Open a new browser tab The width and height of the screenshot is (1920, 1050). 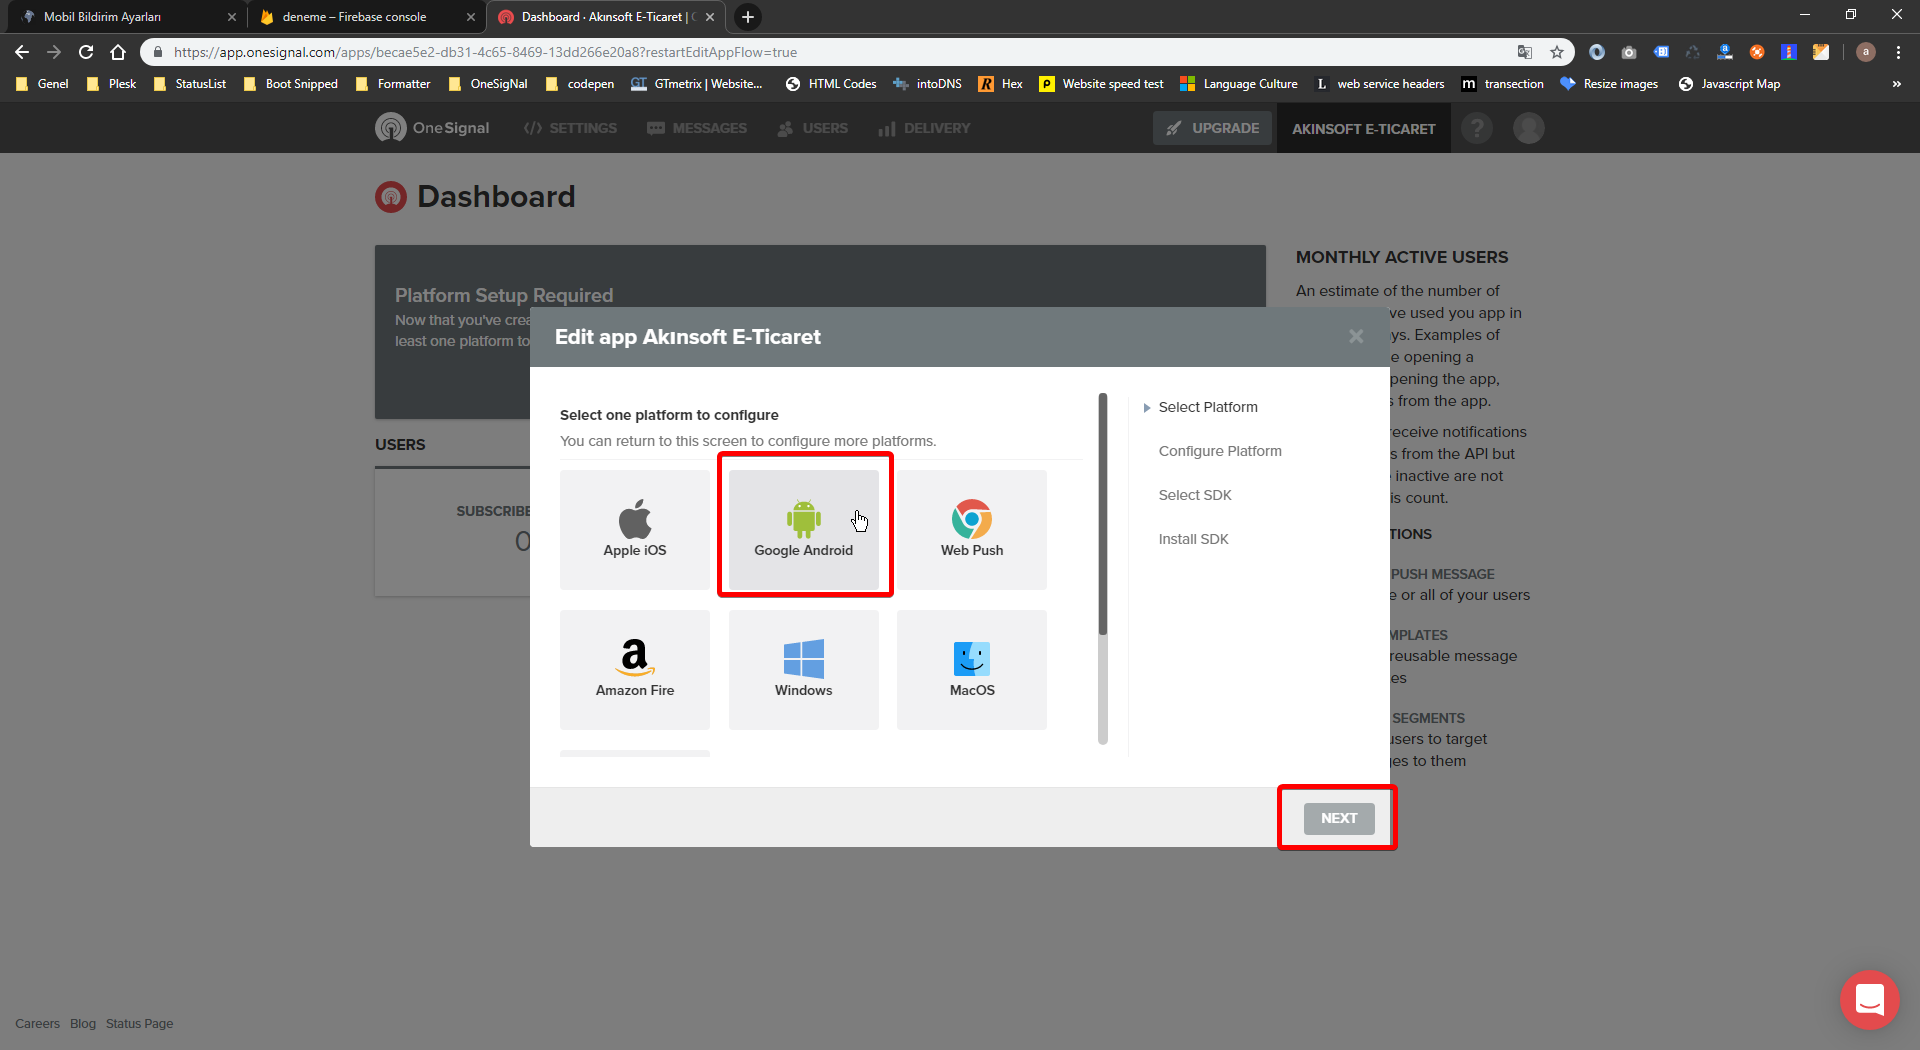pyautogui.click(x=747, y=17)
